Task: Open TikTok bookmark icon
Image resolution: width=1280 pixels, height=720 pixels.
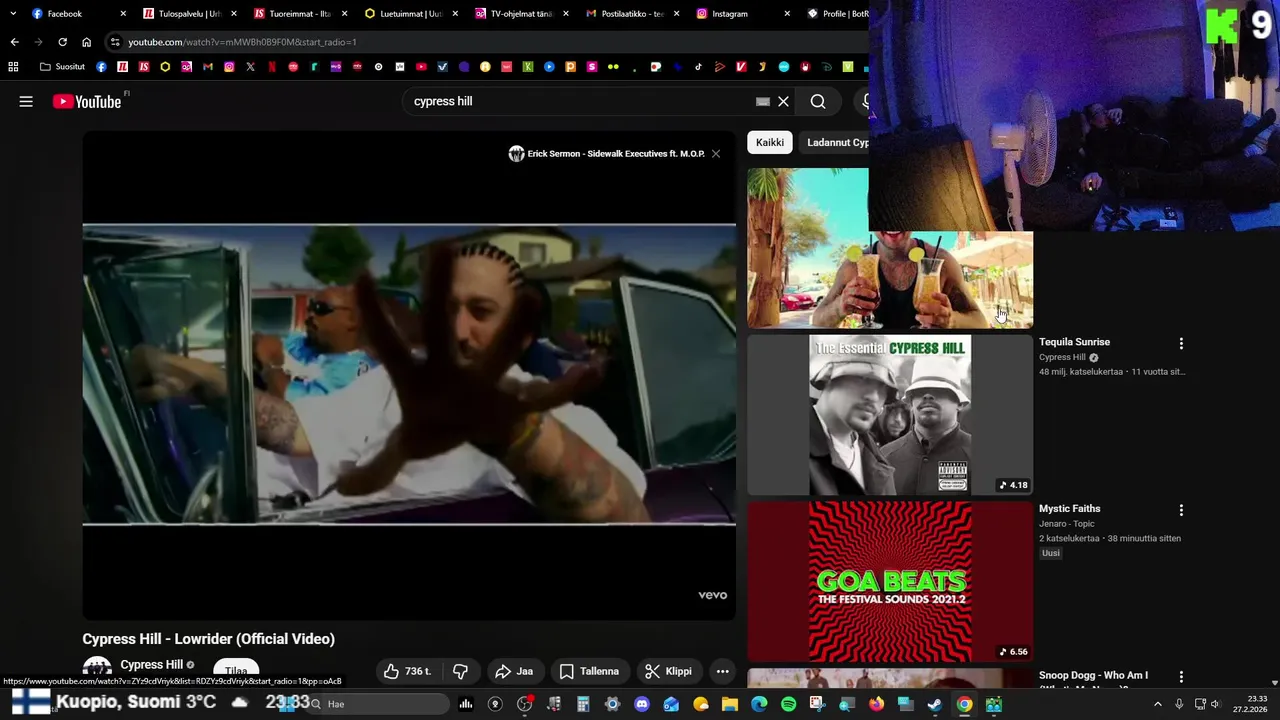Action: tap(698, 67)
